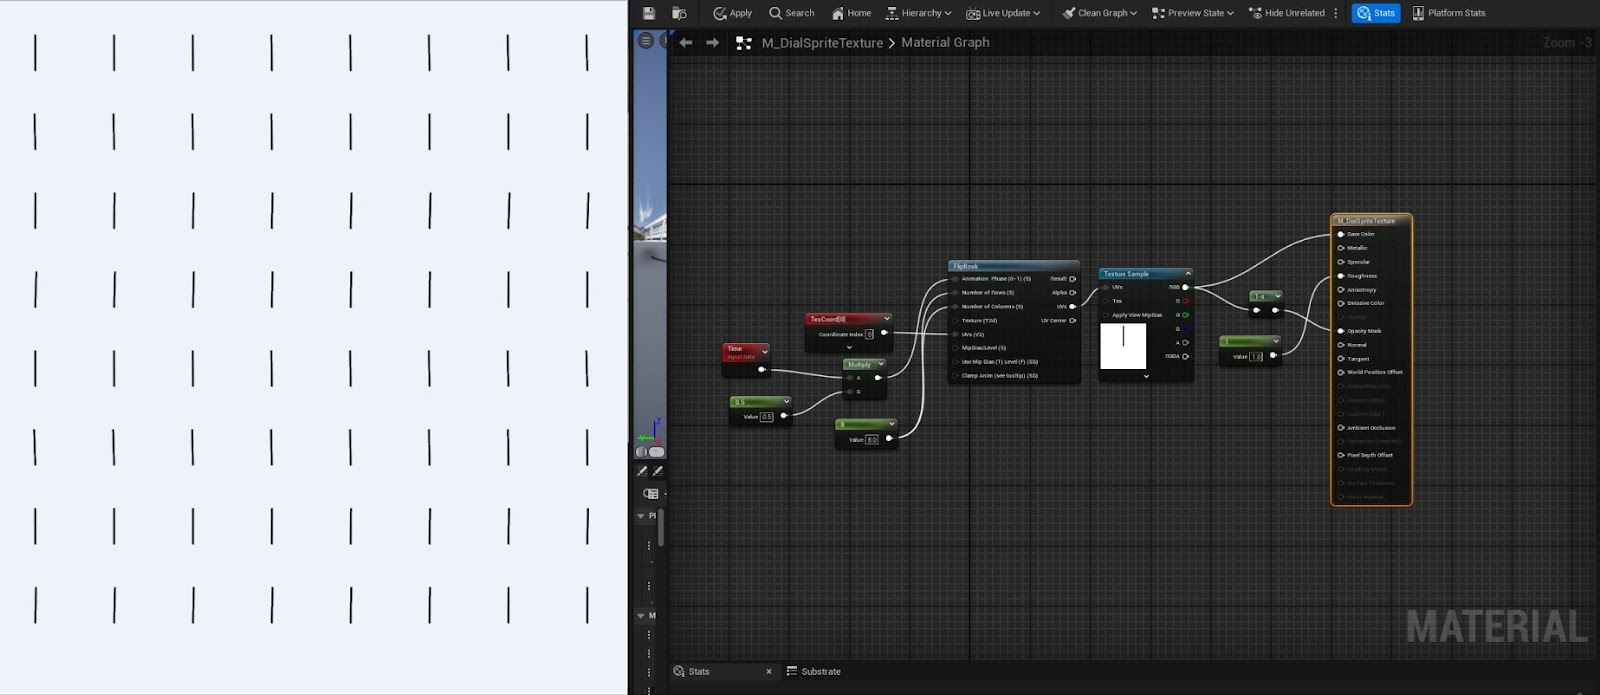Expand the 1-x node dropdown arrow
The height and width of the screenshot is (695, 1600).
click(1278, 296)
